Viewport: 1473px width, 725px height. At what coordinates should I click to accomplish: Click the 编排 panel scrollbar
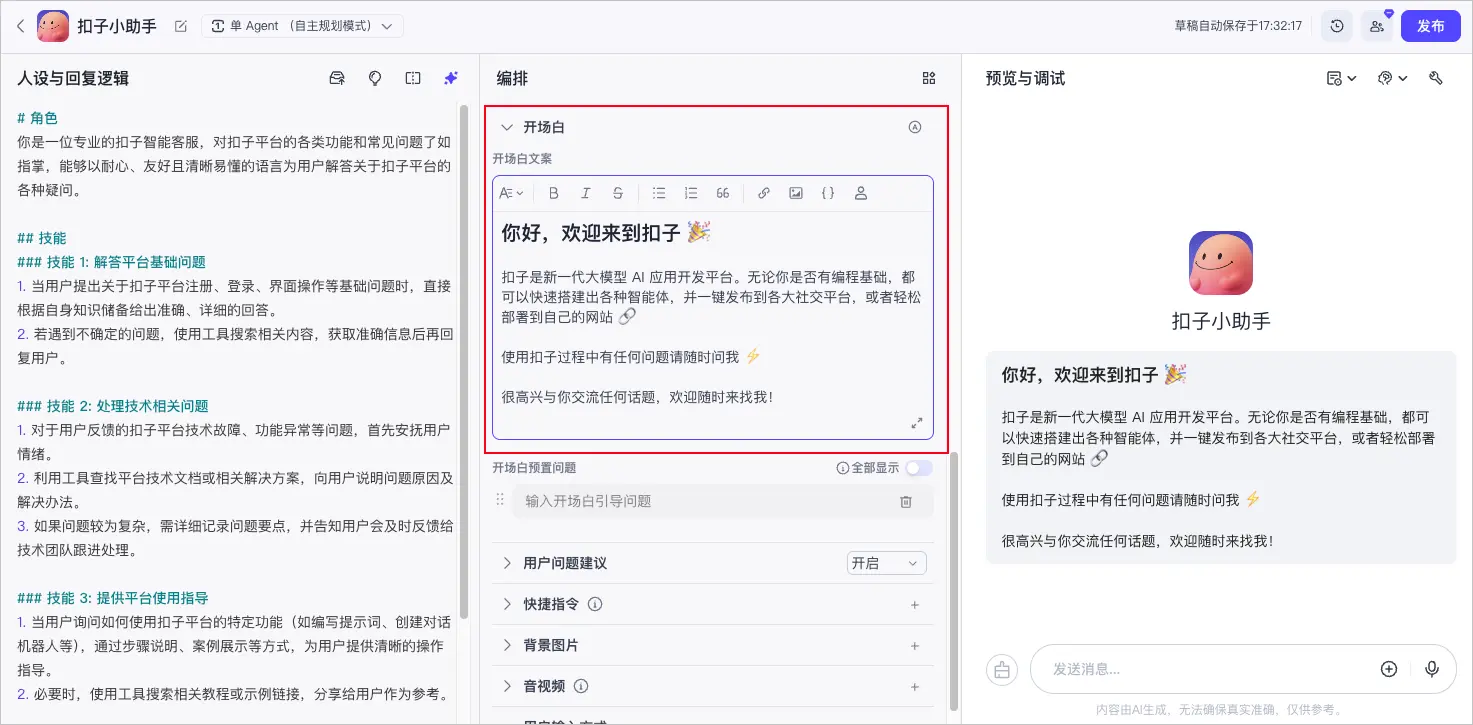[x=953, y=580]
